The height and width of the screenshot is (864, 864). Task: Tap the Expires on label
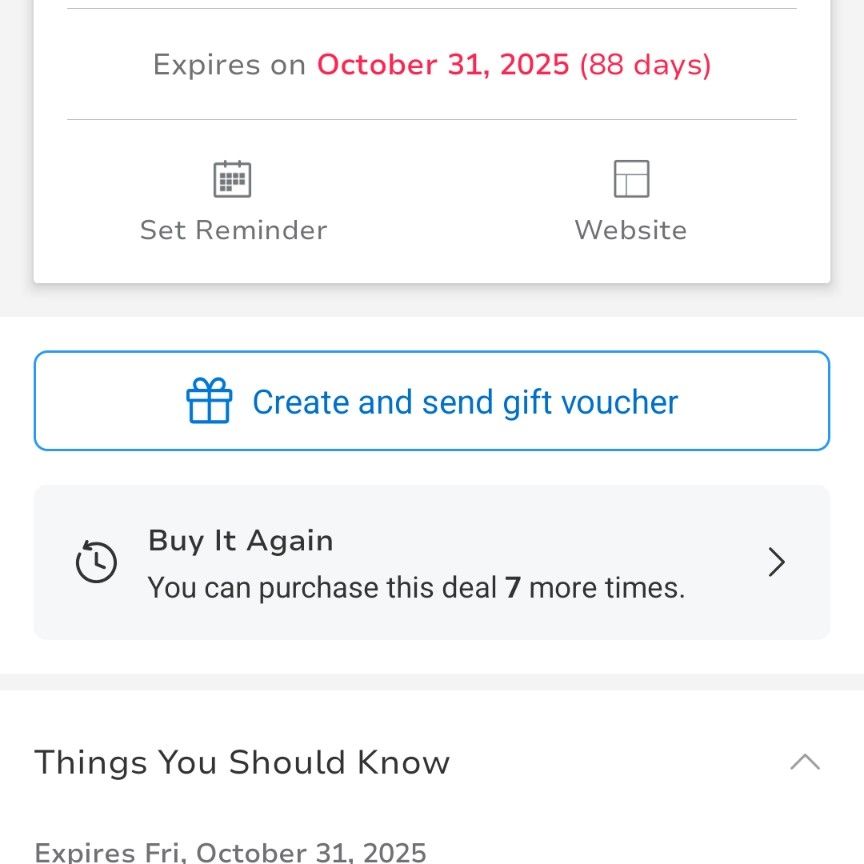pos(229,64)
